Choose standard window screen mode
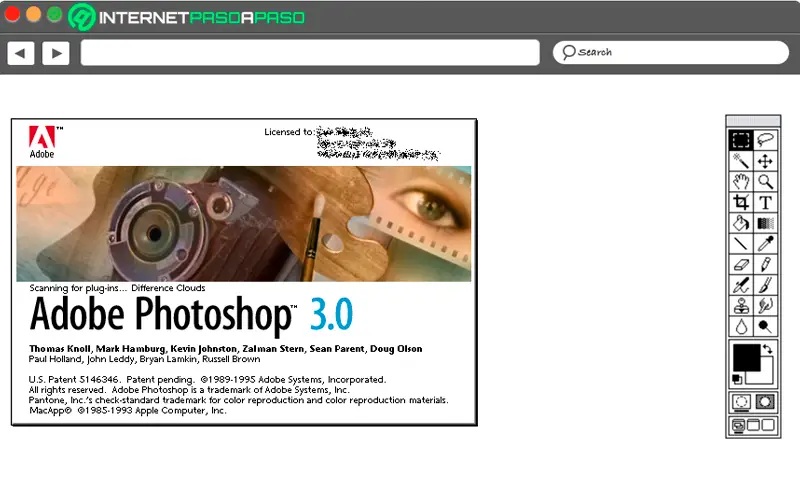Screen dimensions: 800x500 pyautogui.click(x=738, y=426)
